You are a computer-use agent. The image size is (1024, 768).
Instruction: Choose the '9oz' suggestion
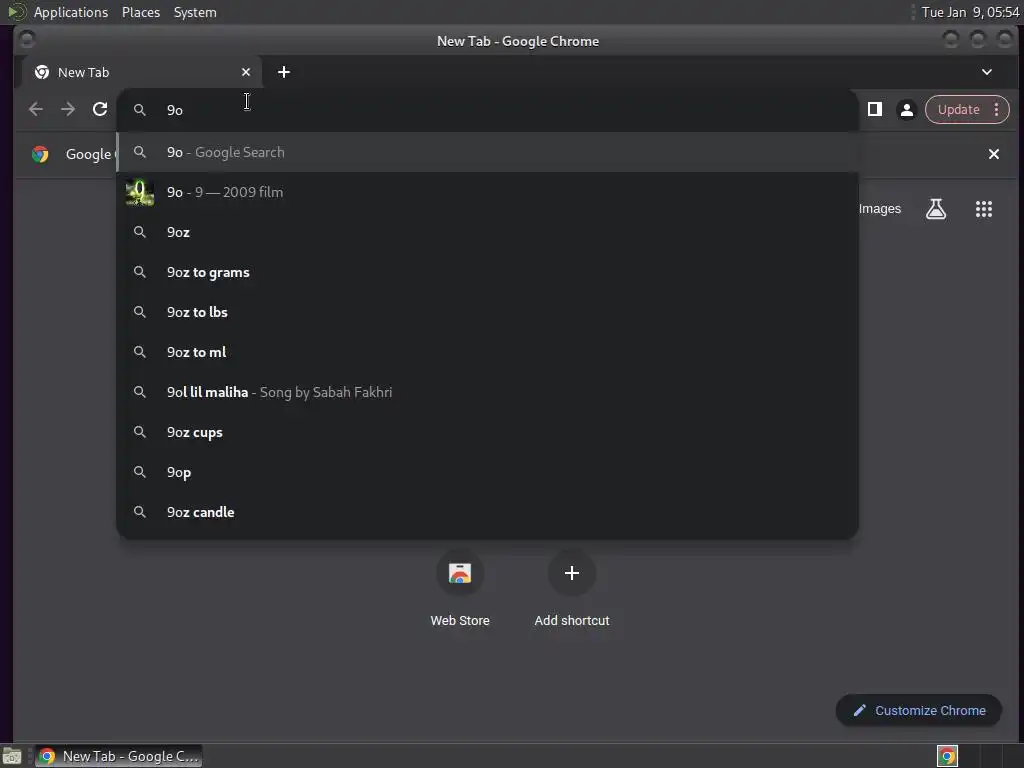[x=487, y=232]
